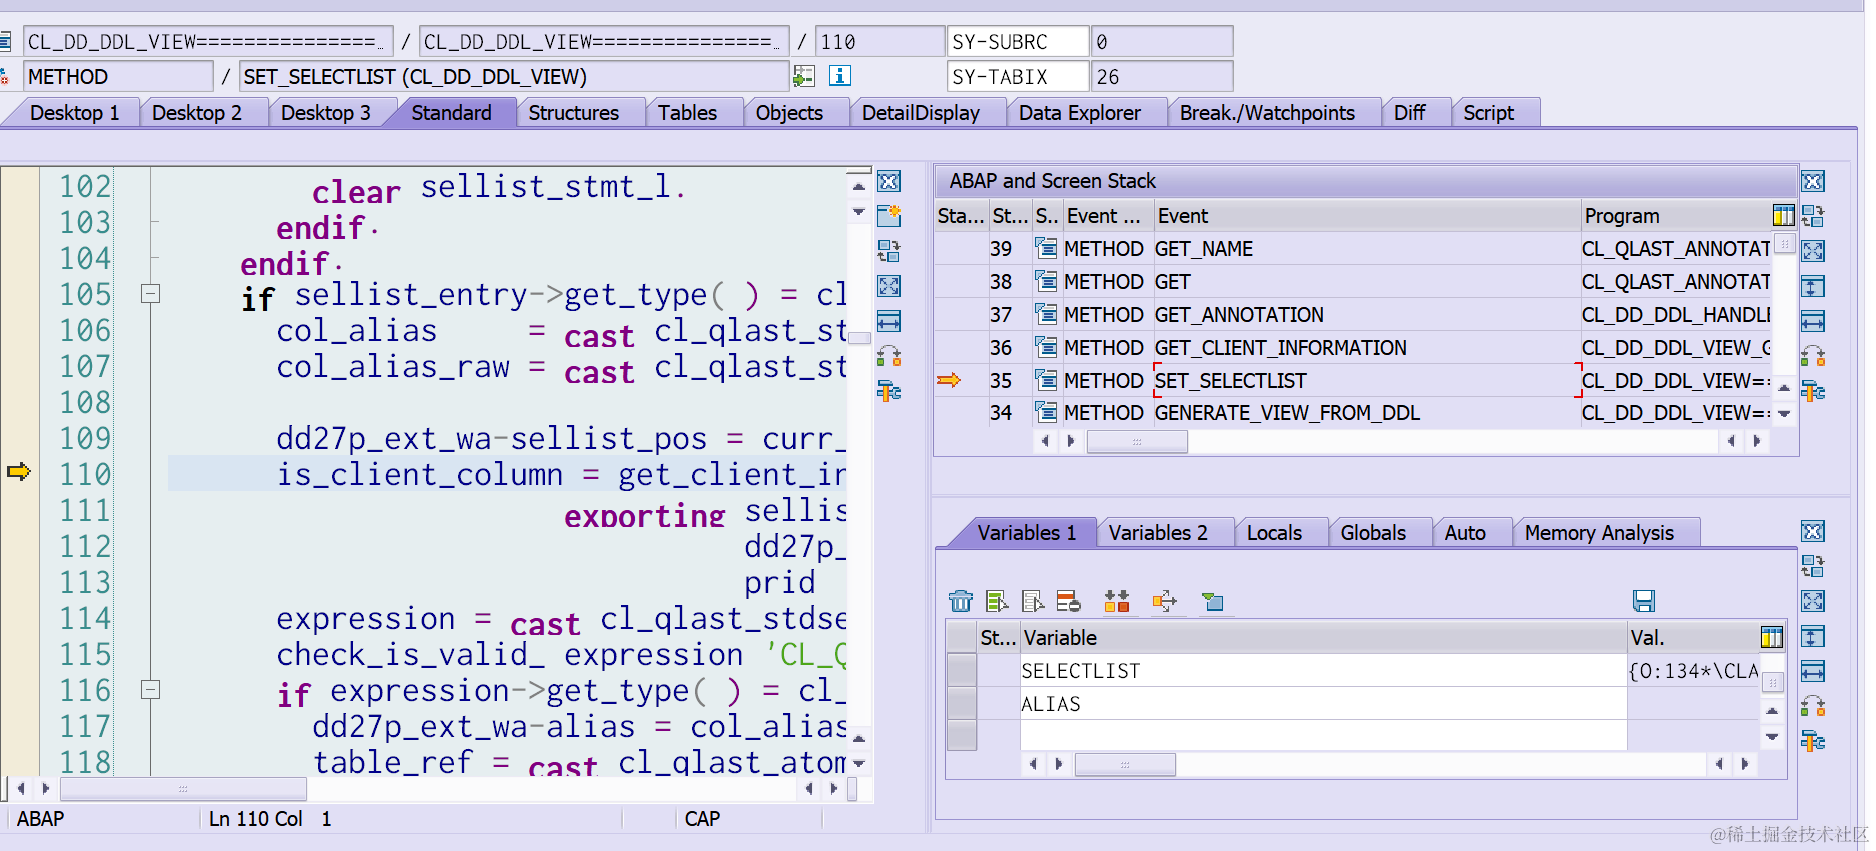Click the line number field showing 110

pyautogui.click(x=880, y=42)
